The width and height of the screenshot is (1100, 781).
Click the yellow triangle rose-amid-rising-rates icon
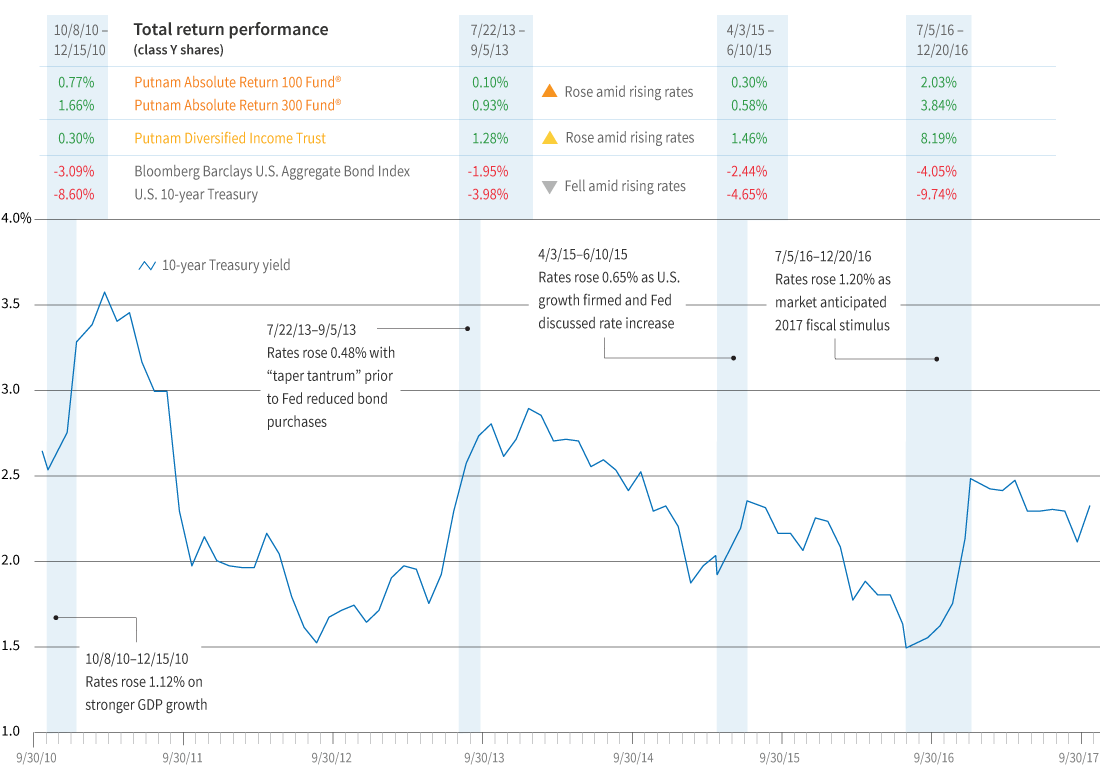(549, 138)
